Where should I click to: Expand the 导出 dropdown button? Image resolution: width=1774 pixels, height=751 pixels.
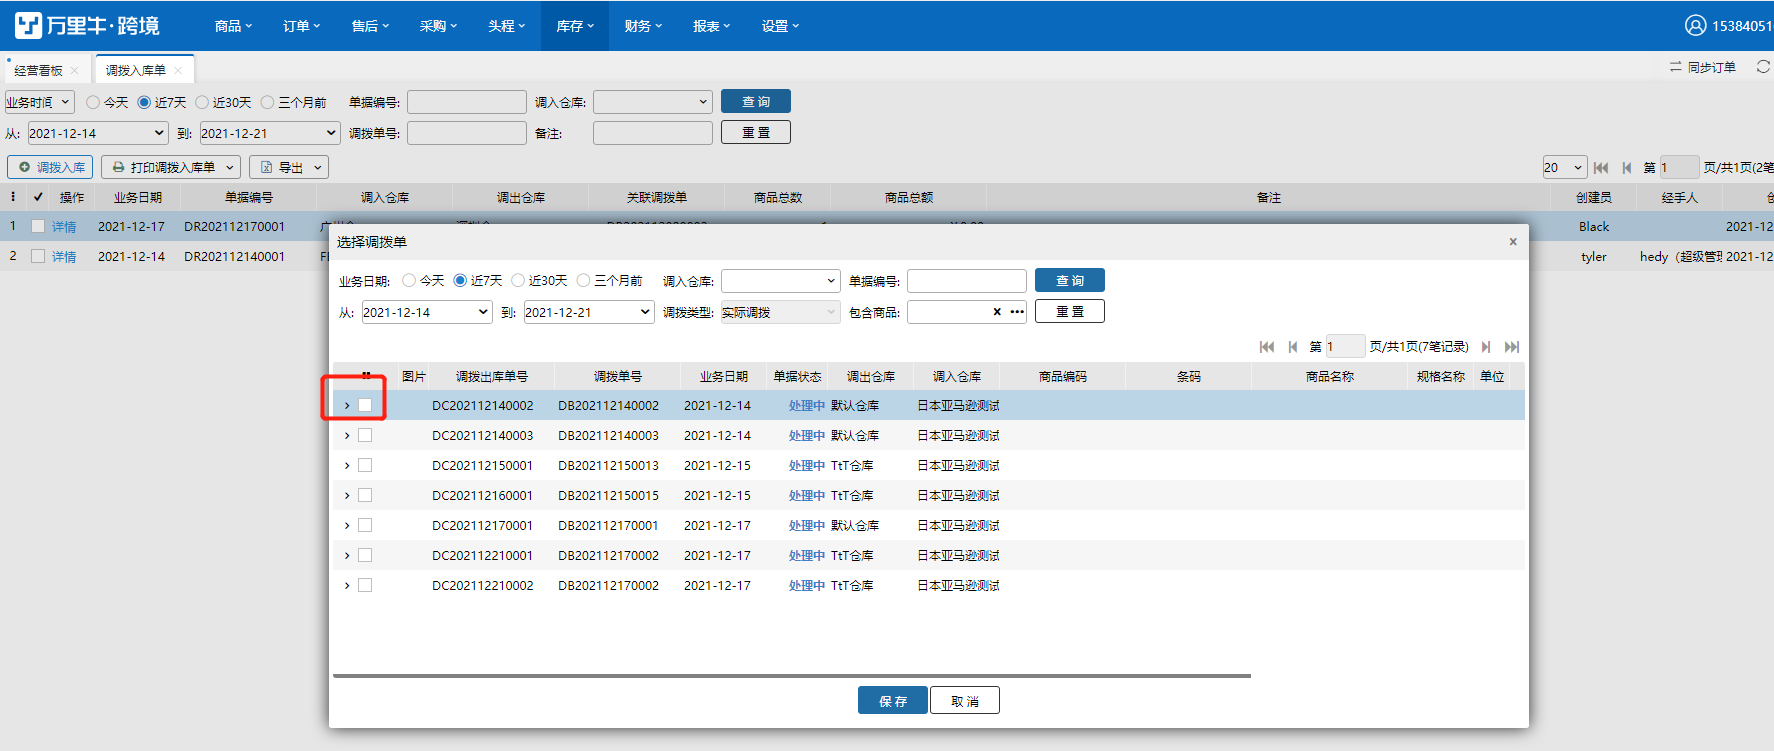(x=289, y=167)
